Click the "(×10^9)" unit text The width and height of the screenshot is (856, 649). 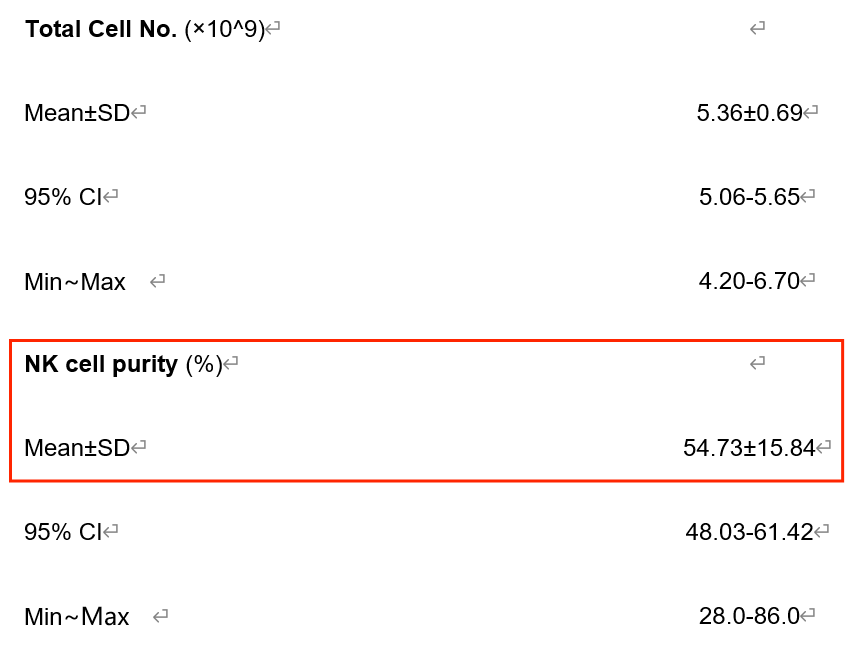pyautogui.click(x=224, y=29)
